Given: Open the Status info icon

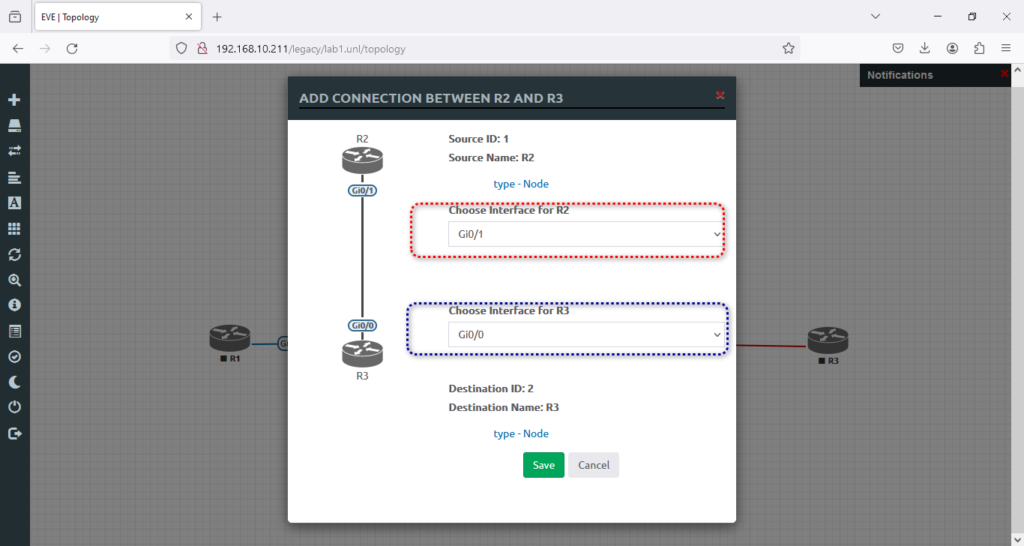Looking at the screenshot, I should tap(14, 305).
